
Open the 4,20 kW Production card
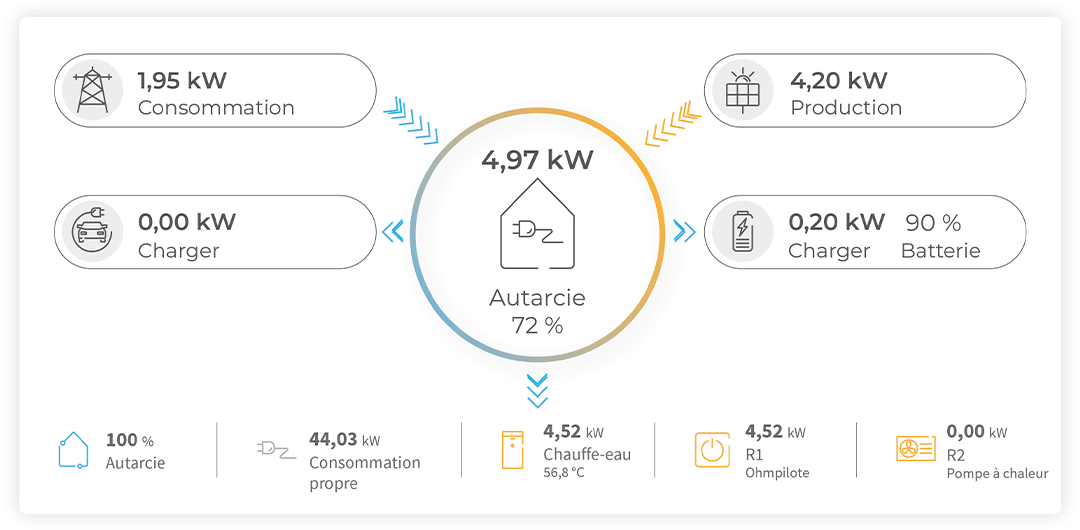[x=865, y=90]
